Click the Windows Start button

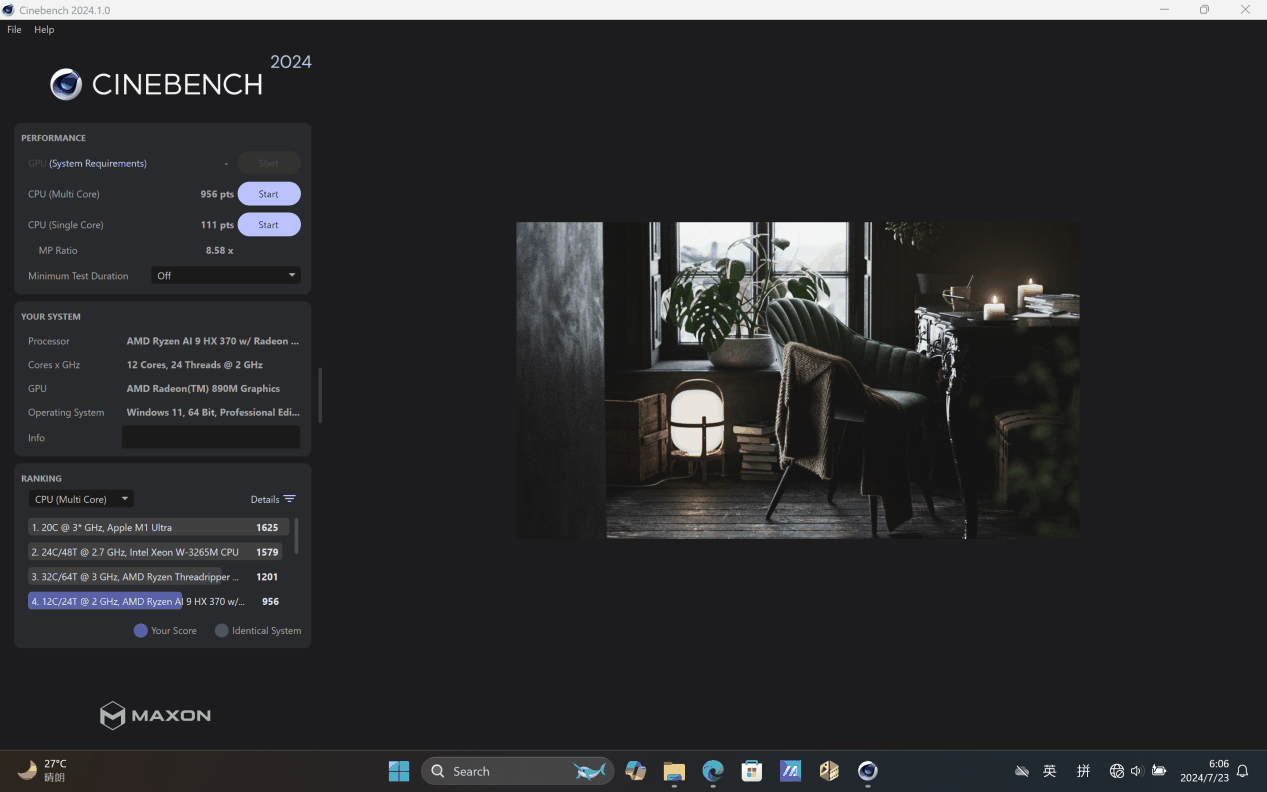click(399, 771)
